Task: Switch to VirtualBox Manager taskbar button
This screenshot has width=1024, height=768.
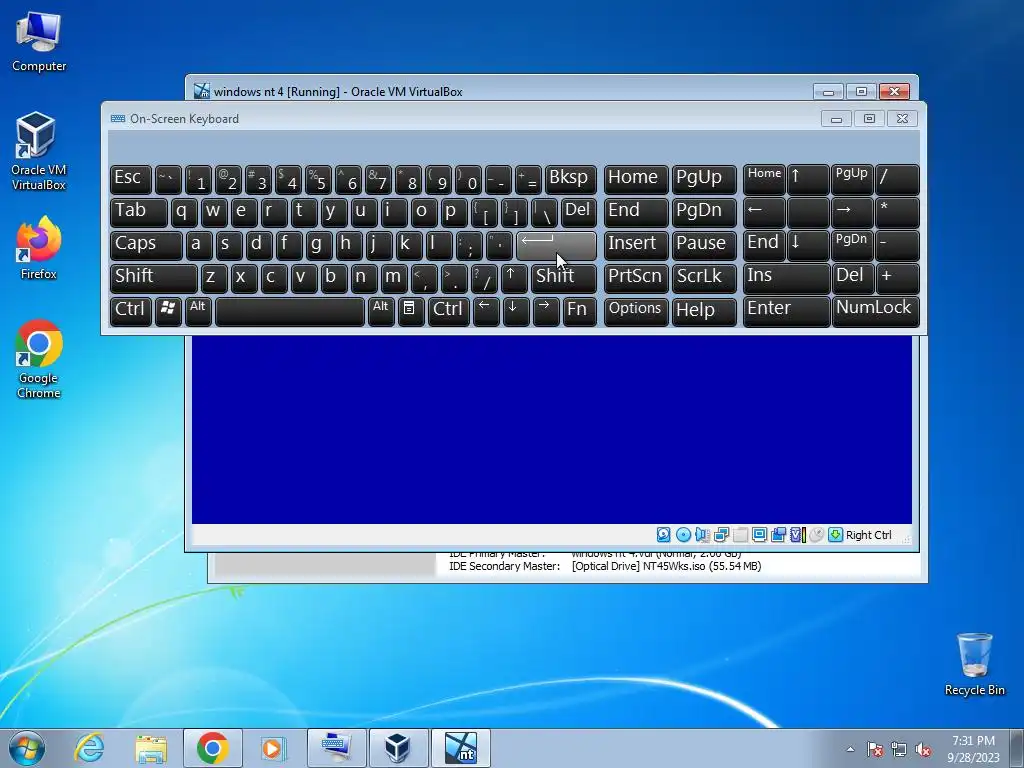Action: coord(398,748)
